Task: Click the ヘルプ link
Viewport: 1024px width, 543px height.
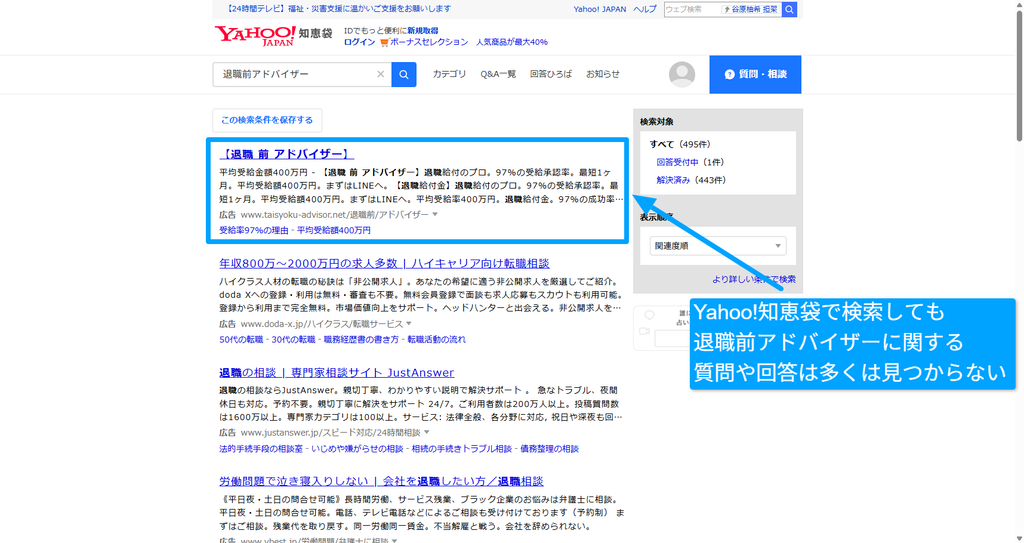Action: click(645, 9)
